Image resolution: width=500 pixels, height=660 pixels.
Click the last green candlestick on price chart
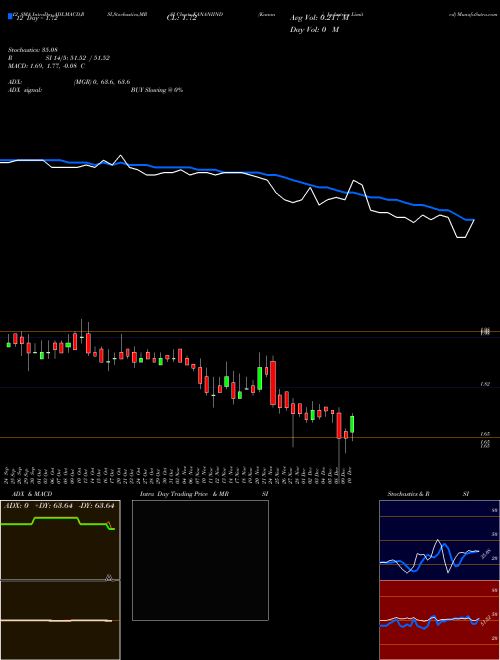[352, 424]
